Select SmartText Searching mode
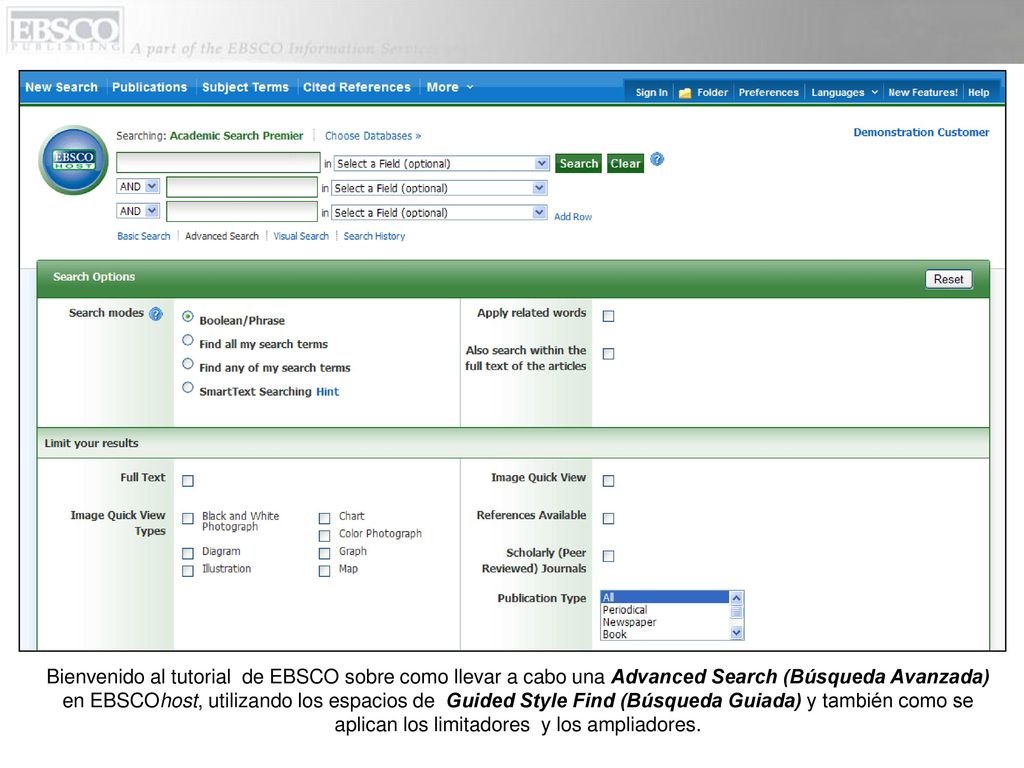1024x768 pixels. (x=187, y=388)
